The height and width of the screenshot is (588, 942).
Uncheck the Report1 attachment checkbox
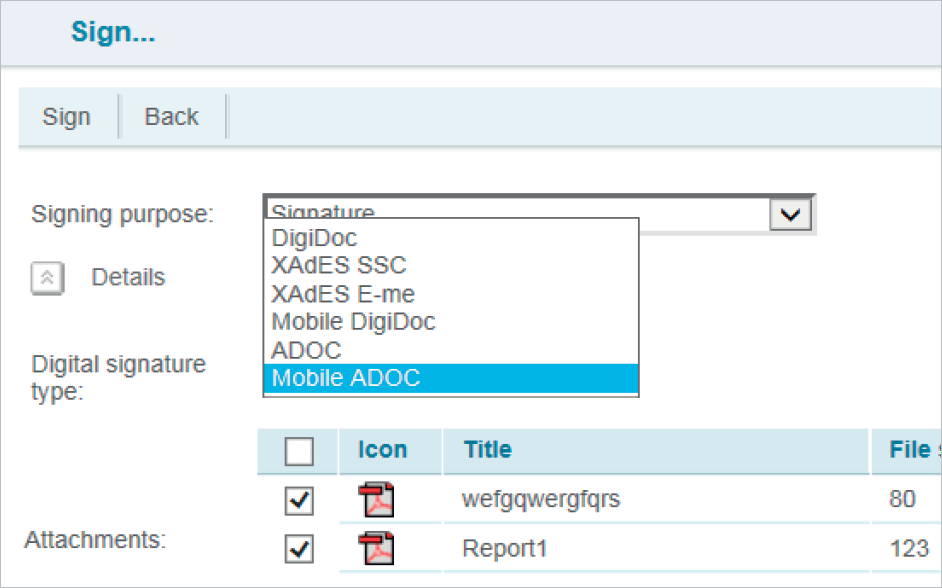tap(299, 548)
